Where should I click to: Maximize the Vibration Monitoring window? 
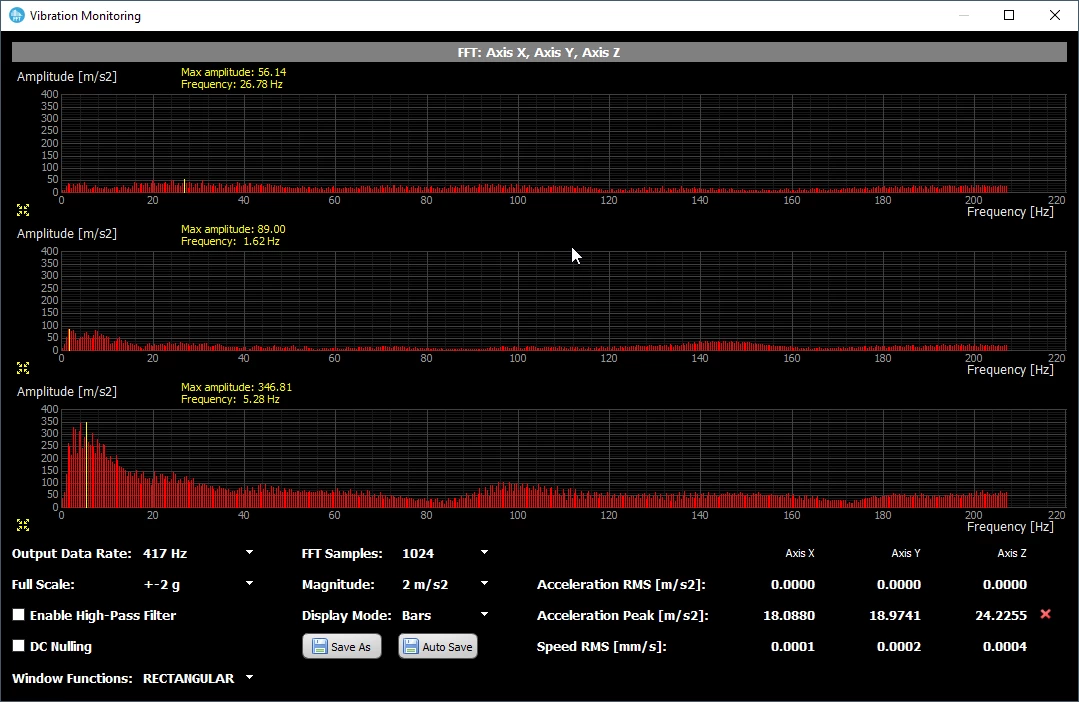1009,15
